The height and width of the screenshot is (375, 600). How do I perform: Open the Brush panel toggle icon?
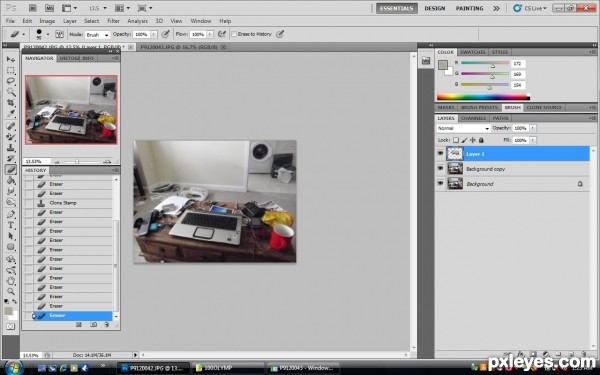pyautogui.click(x=59, y=34)
